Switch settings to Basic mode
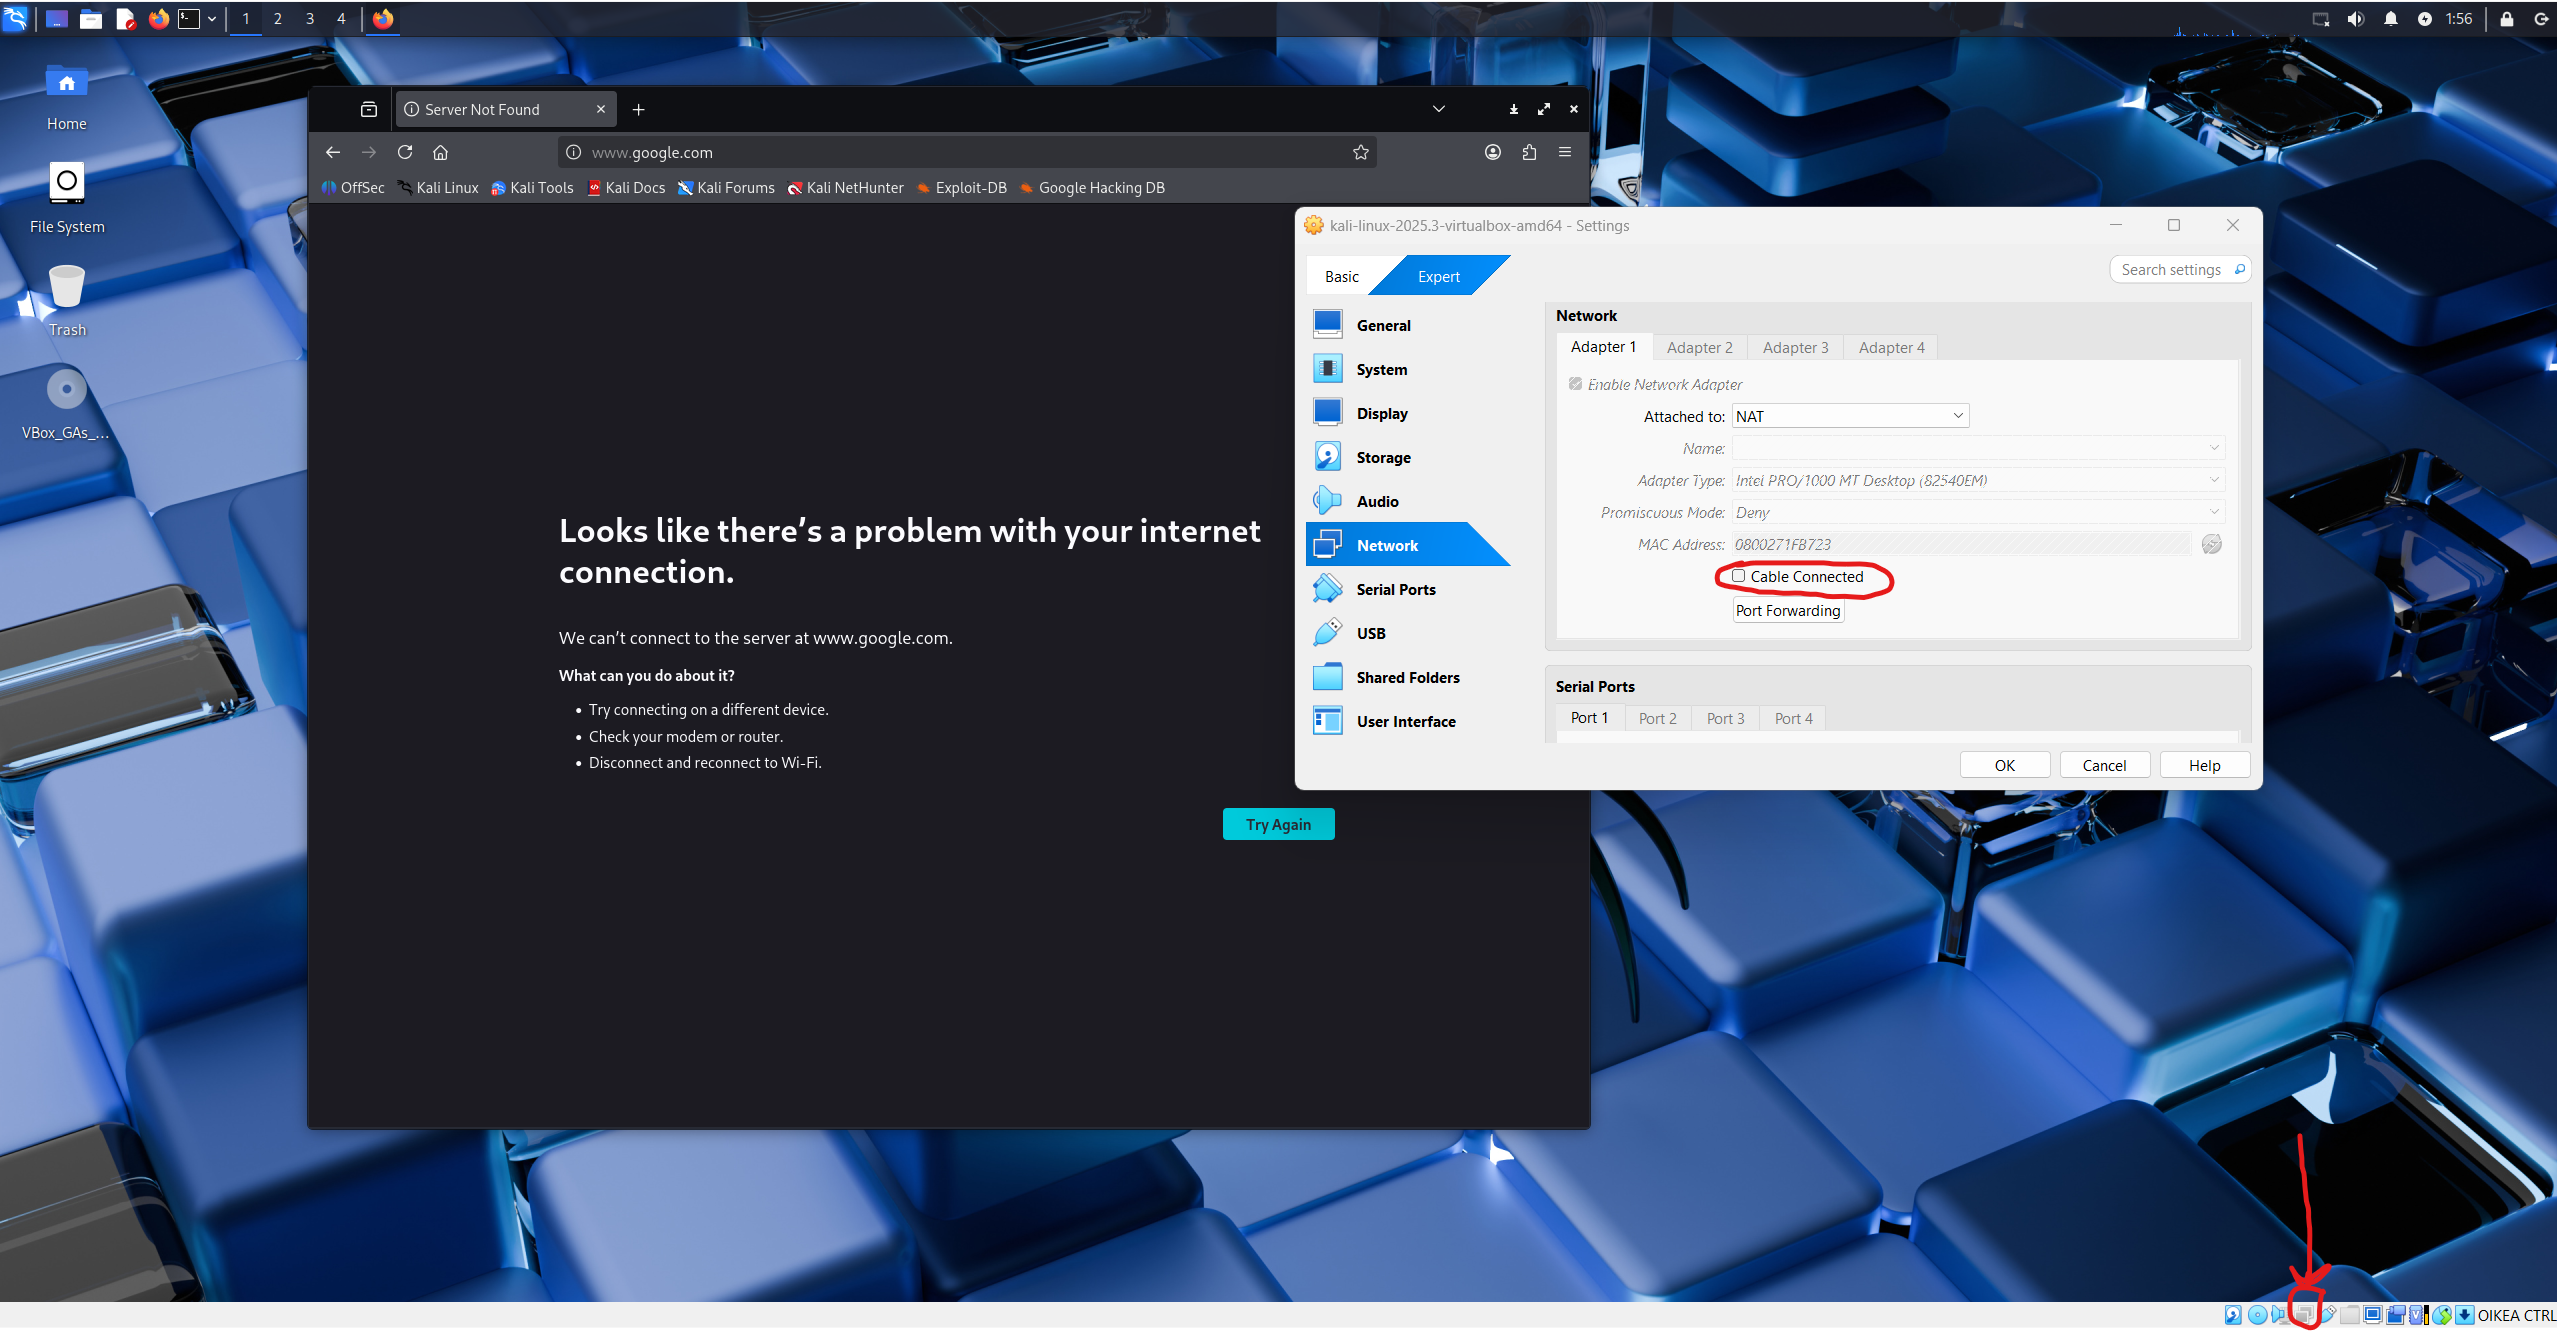 [x=1341, y=277]
